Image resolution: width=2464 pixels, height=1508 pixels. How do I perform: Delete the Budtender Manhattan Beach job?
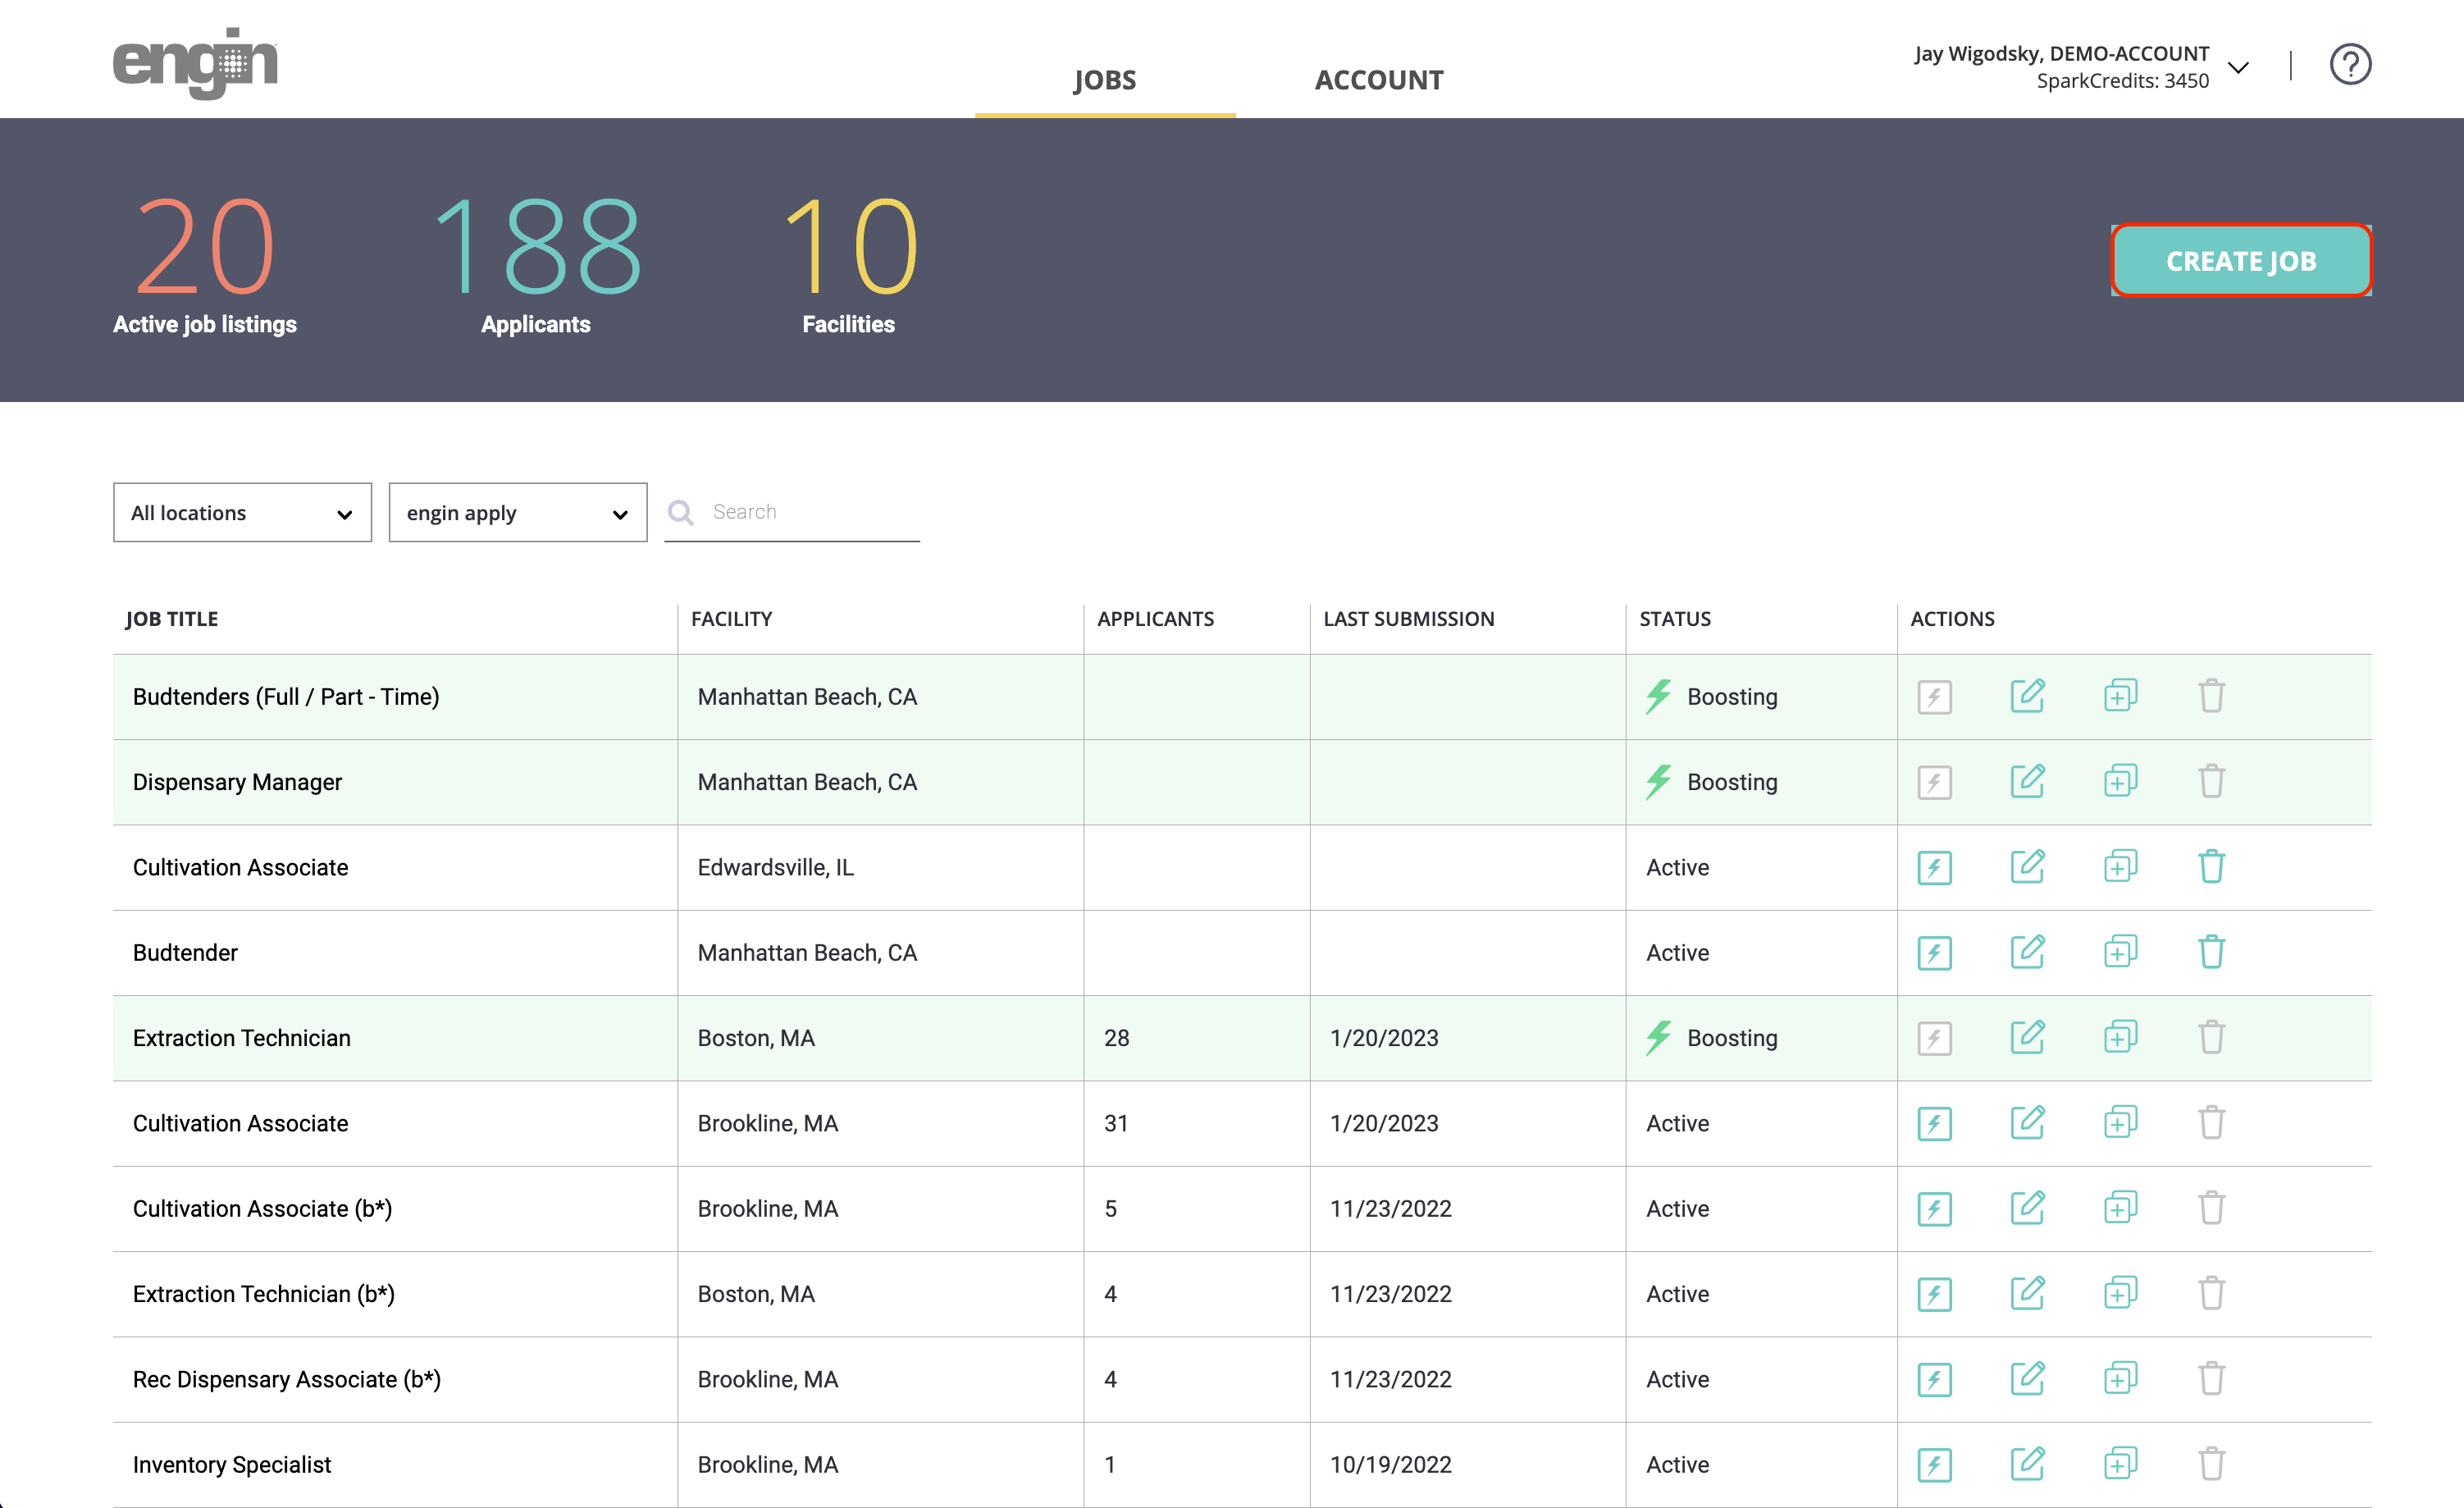click(x=2211, y=952)
